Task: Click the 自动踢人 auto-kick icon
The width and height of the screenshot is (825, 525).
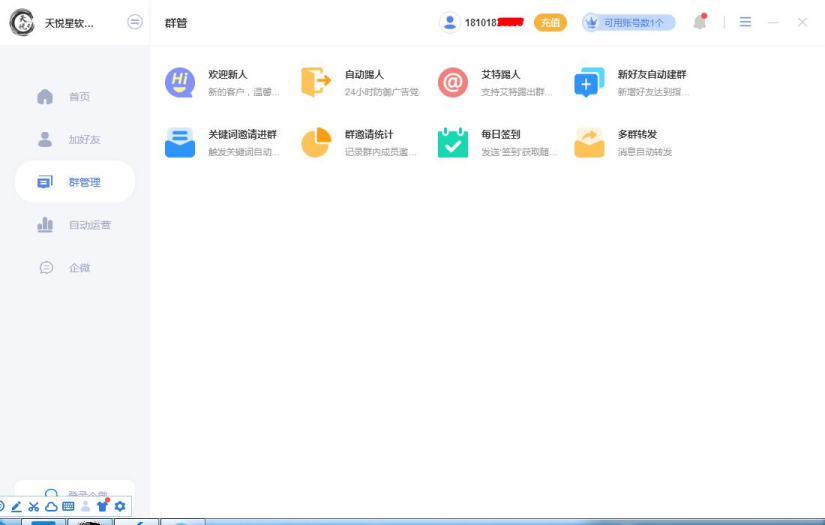Action: click(316, 83)
